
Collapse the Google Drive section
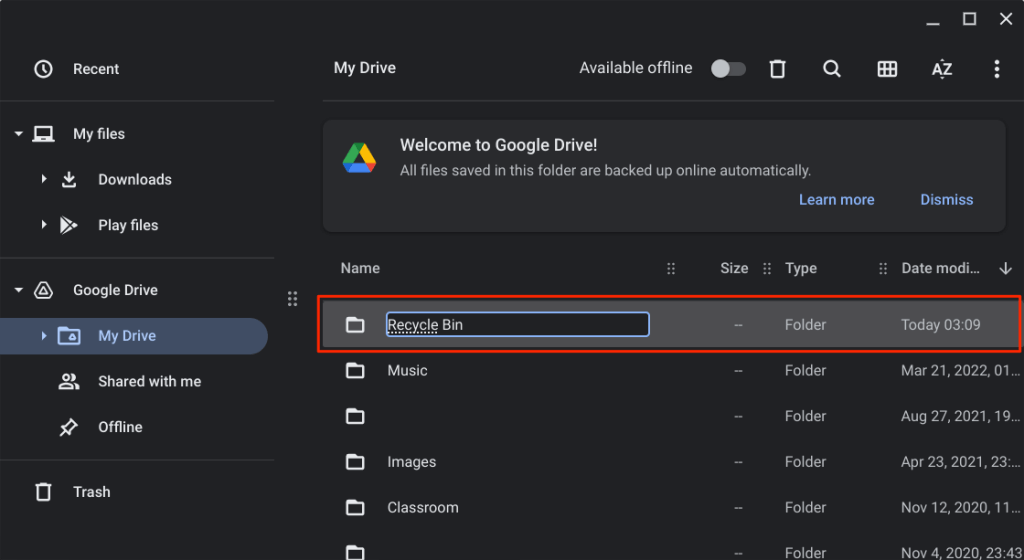point(18,290)
